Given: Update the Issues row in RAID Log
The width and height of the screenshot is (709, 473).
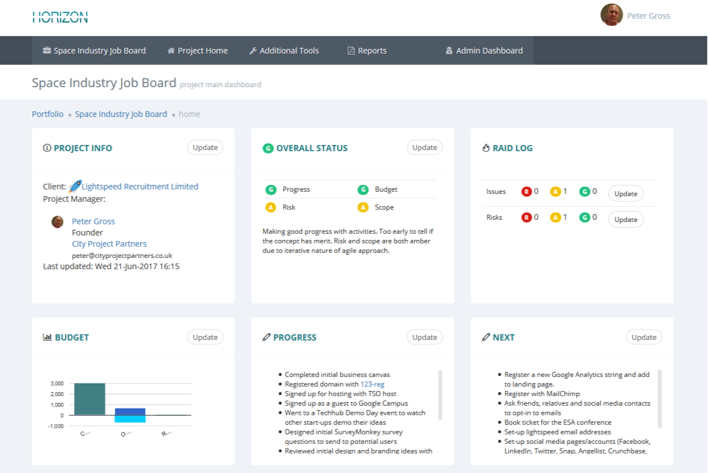Looking at the screenshot, I should pyautogui.click(x=626, y=194).
